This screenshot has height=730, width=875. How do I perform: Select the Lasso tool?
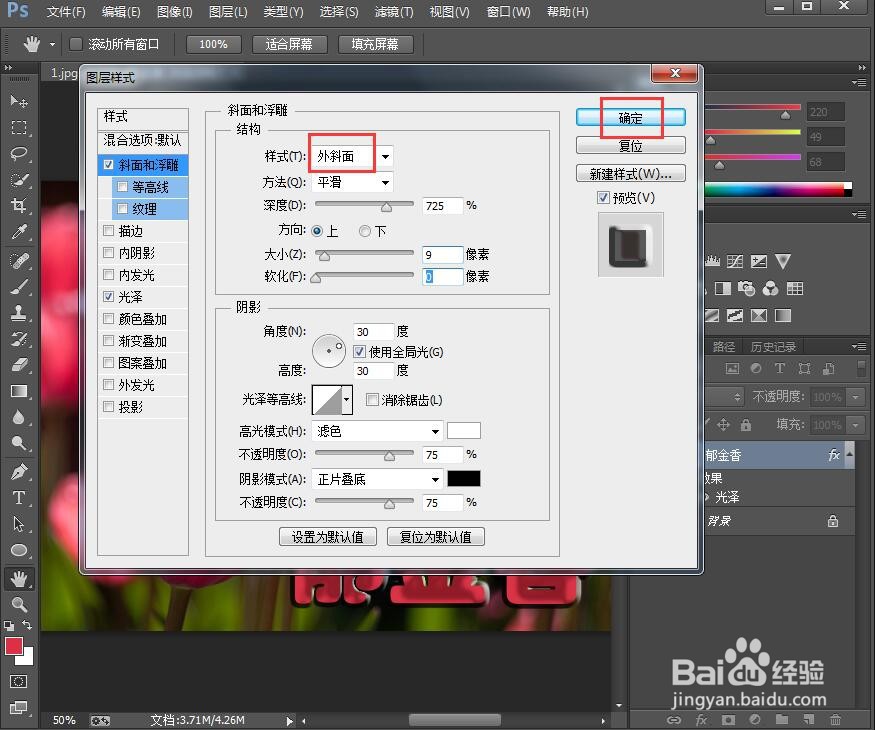coord(19,153)
